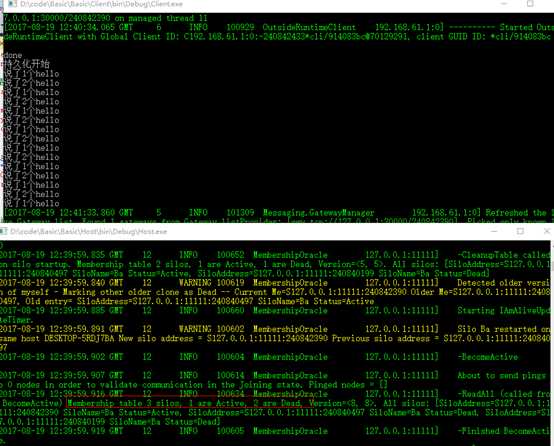Click log code 100929 in Client console
This screenshot has height=446, width=554.
point(240,27)
